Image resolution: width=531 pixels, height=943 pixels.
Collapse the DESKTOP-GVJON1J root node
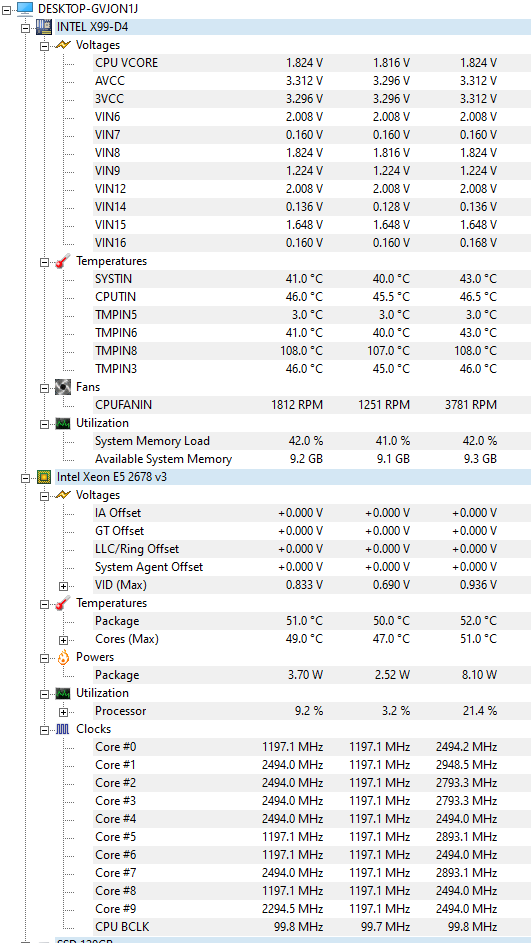(7, 9)
